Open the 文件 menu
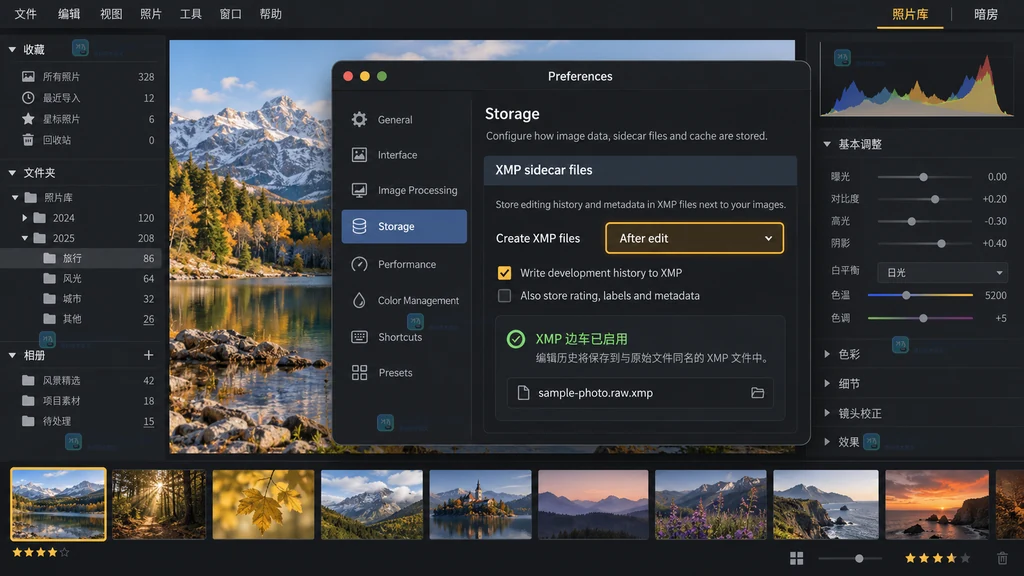The height and width of the screenshot is (576, 1024). coord(25,14)
